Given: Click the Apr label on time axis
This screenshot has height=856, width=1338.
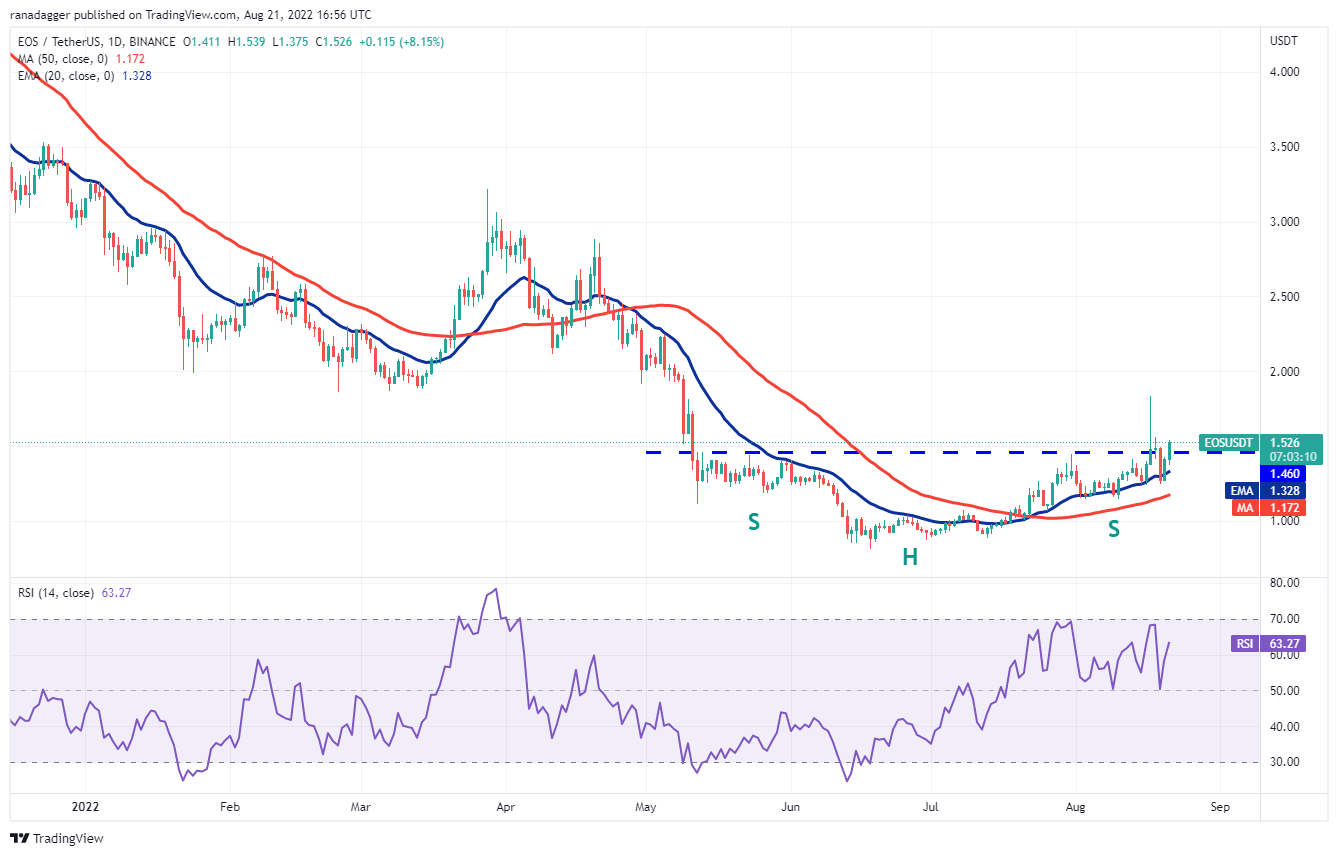Looking at the screenshot, I should tap(504, 804).
